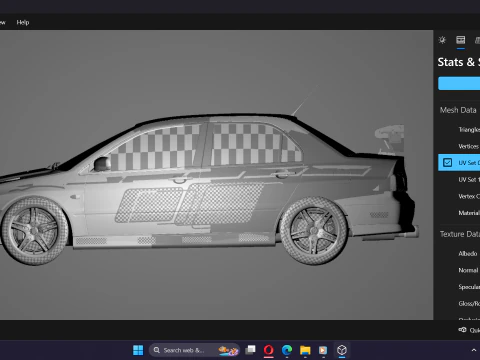Image resolution: width=480 pixels, height=360 pixels.
Task: Select the Specular texture option
Action: pos(469,287)
